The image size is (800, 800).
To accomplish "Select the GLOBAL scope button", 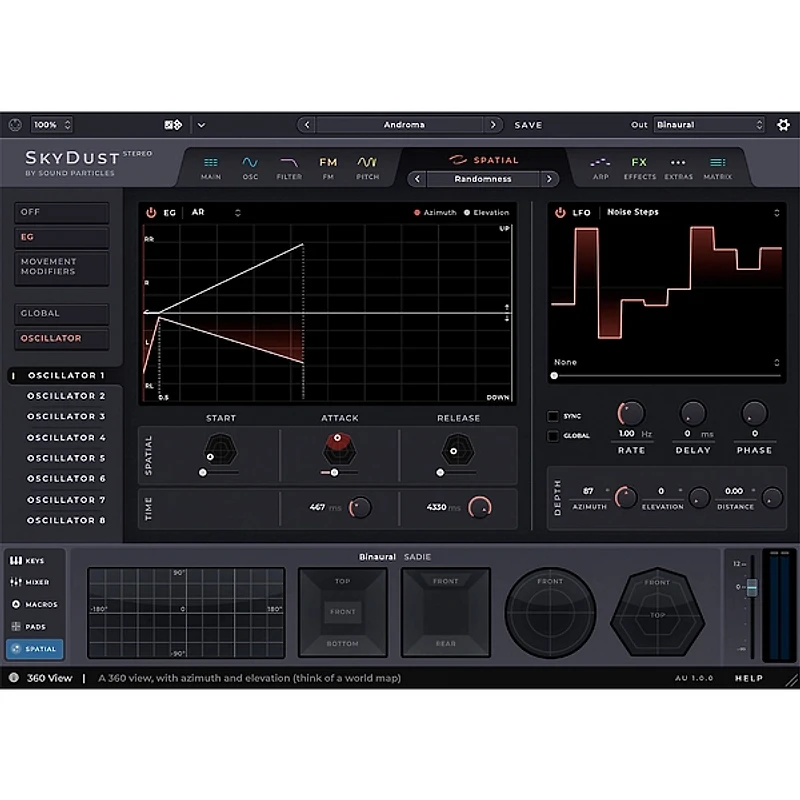I will (62, 313).
